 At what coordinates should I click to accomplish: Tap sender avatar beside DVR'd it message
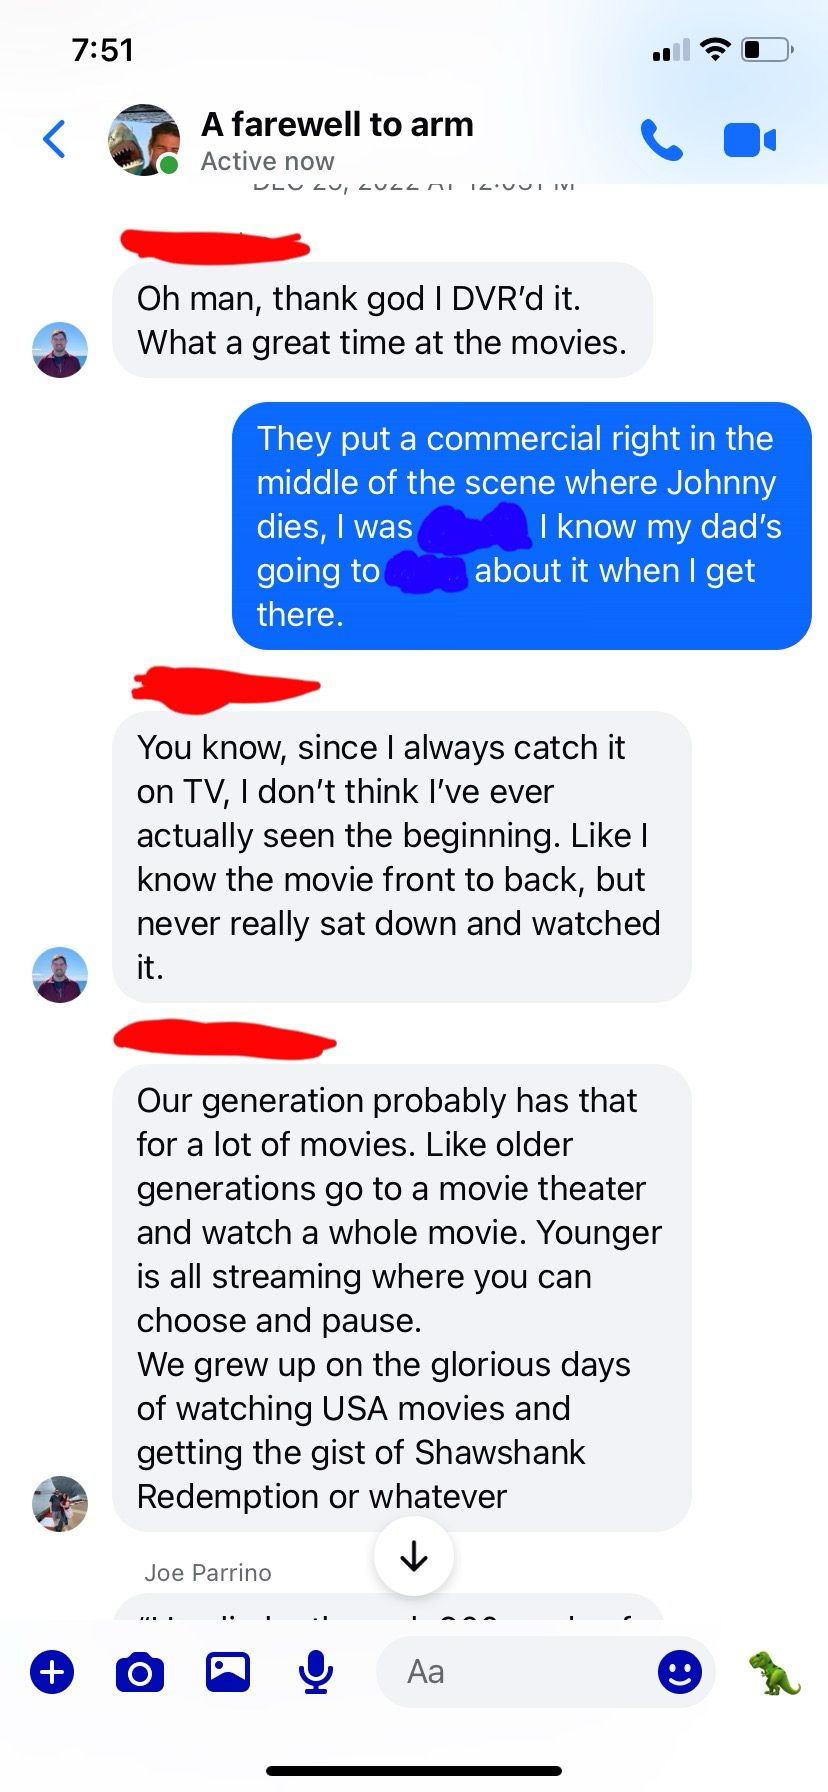pos(60,349)
